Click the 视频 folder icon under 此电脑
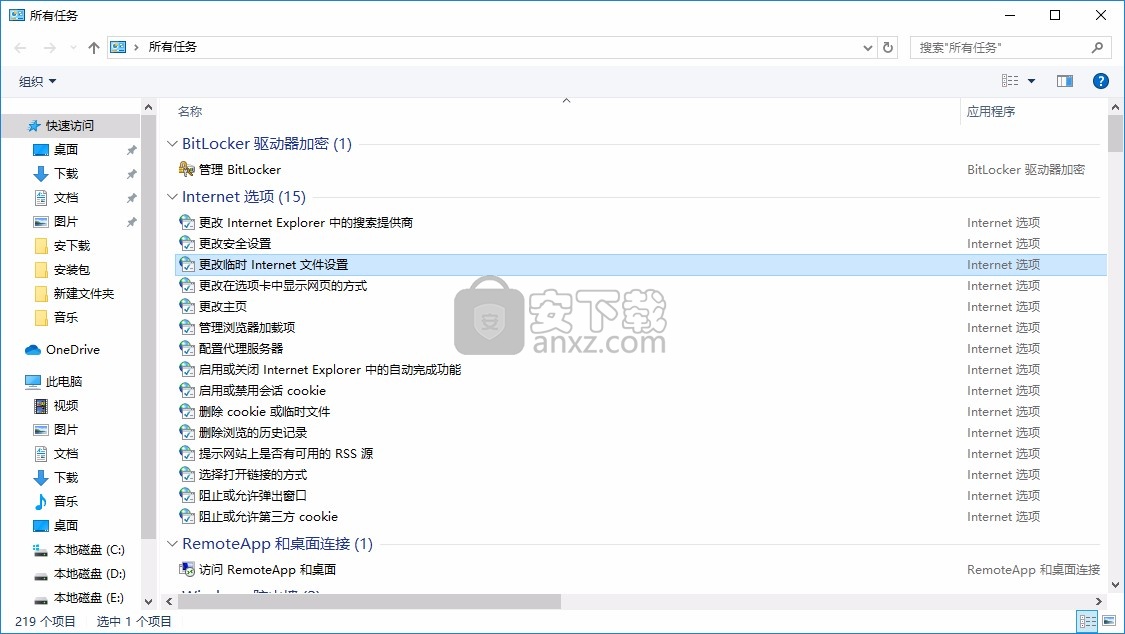 41,406
